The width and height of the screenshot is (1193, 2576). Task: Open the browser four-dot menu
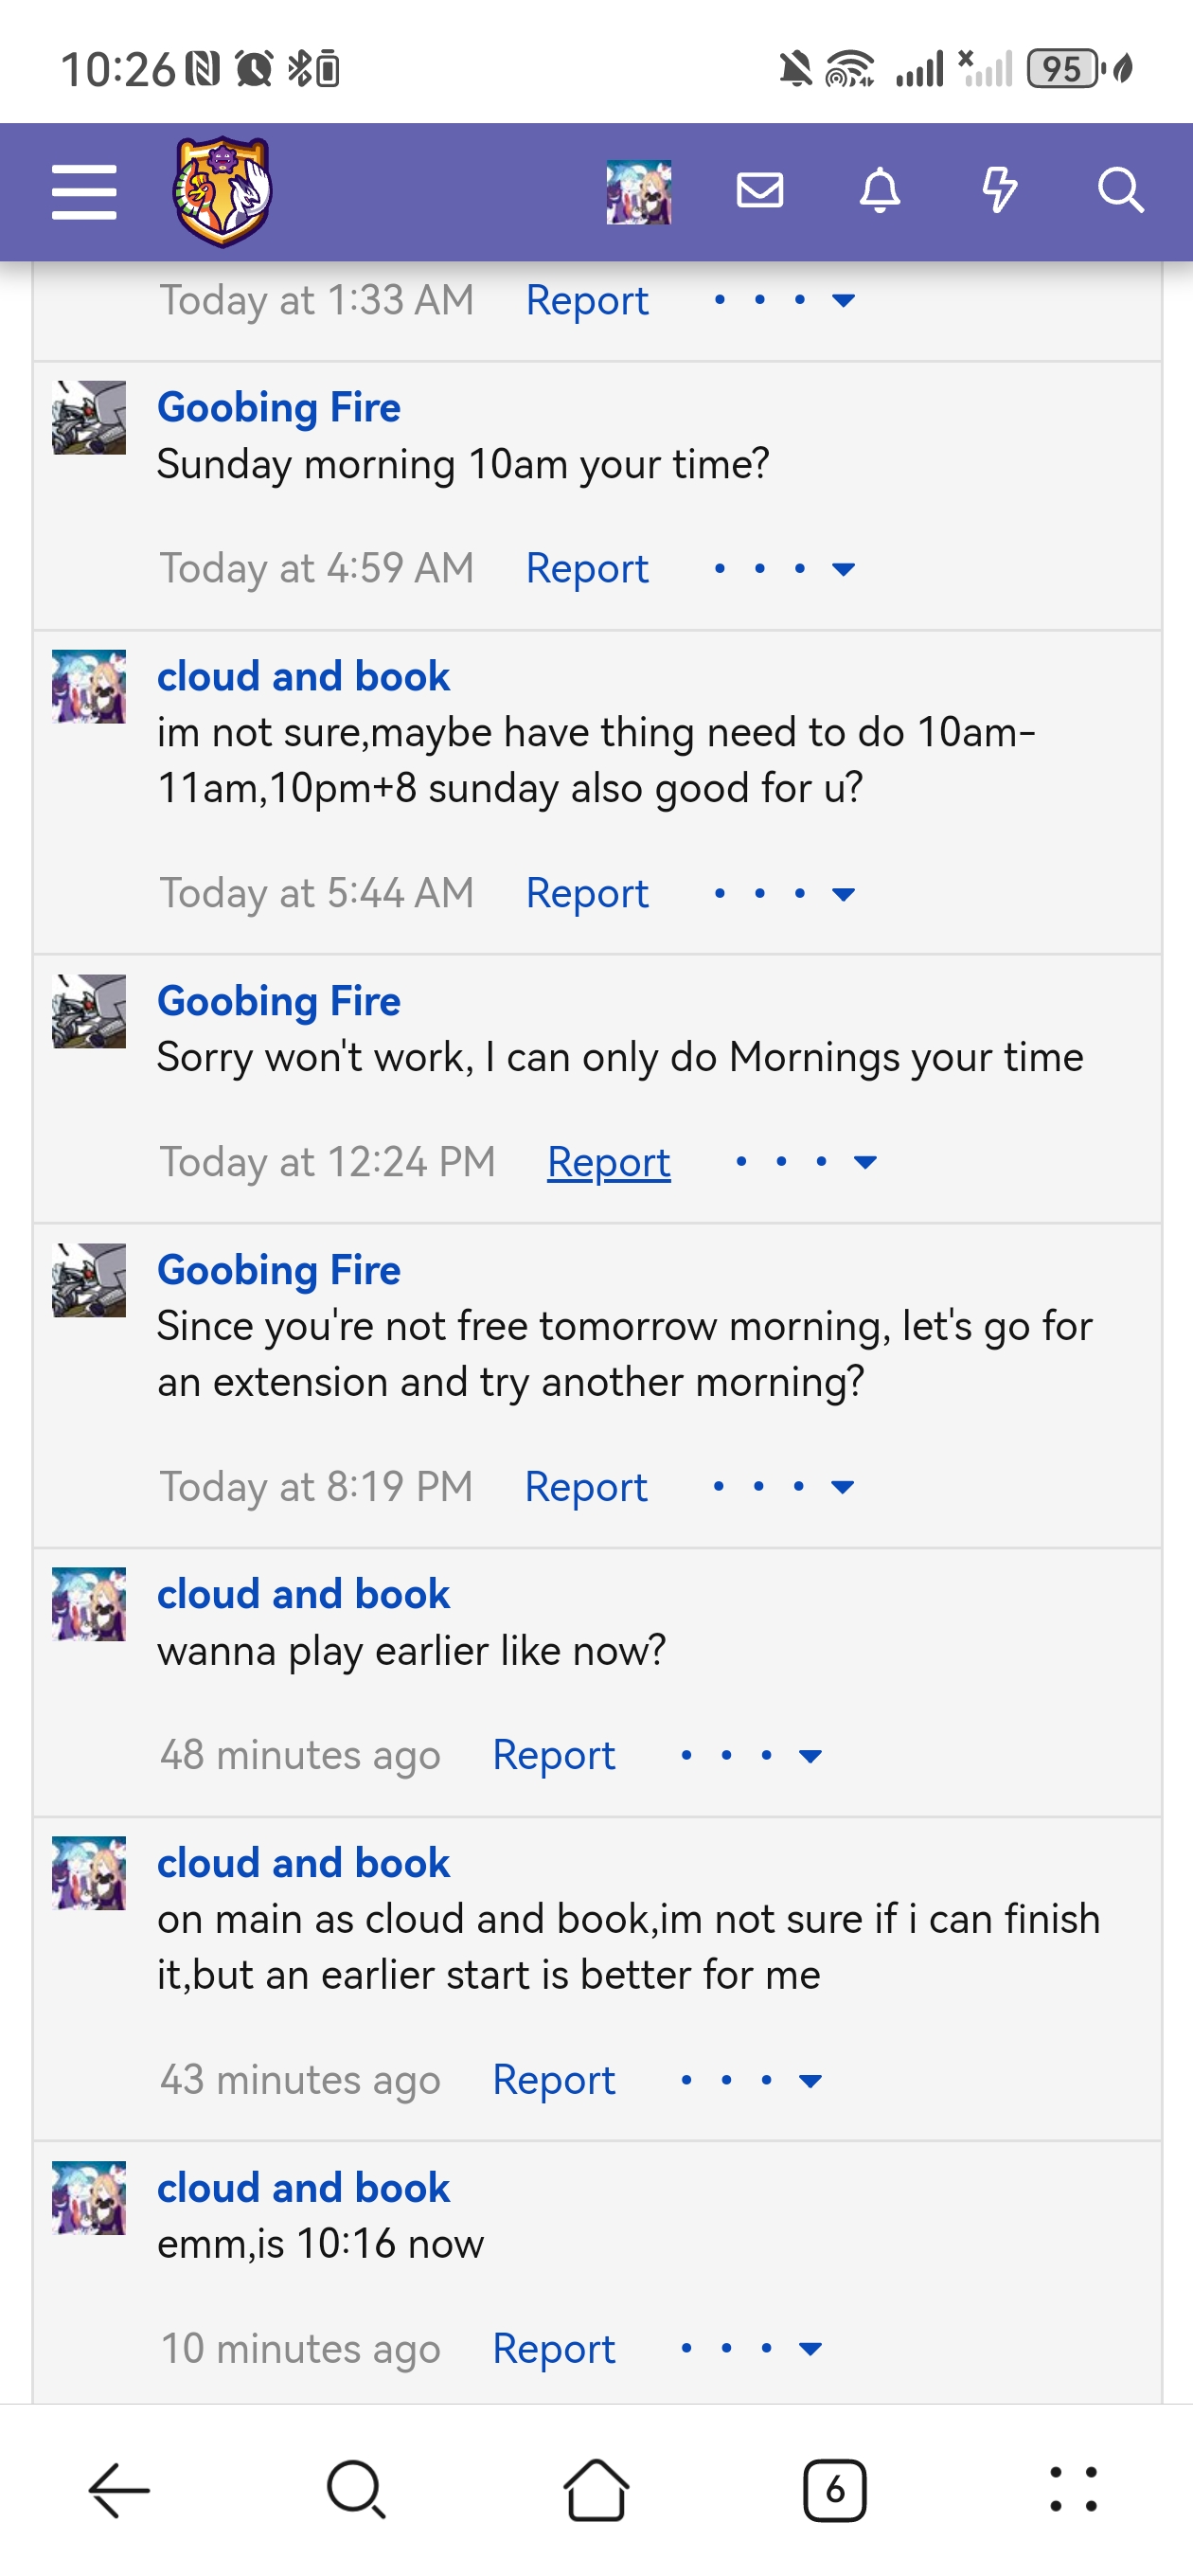pyautogui.click(x=1073, y=2489)
